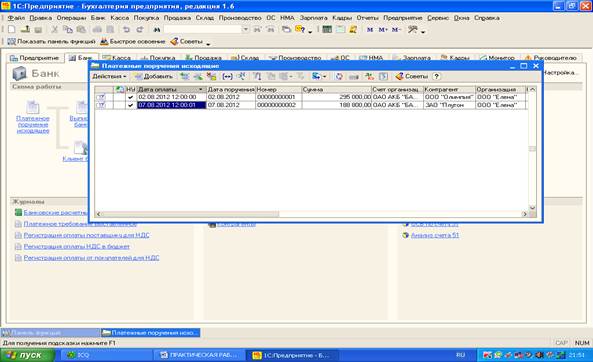
Task: Click the Cut scissors icon
Action: point(55,30)
